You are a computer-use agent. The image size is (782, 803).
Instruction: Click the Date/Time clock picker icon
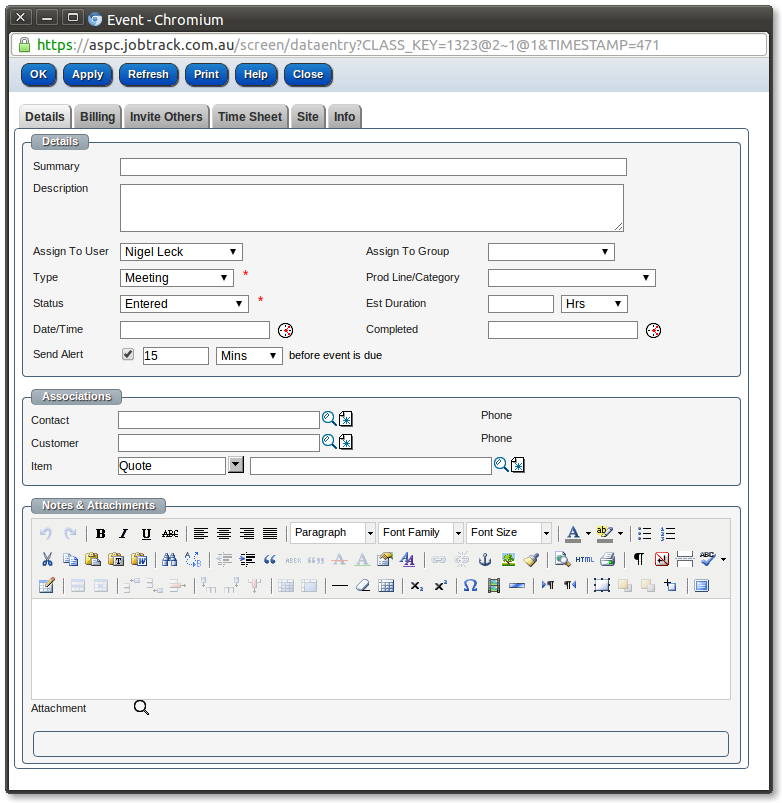click(x=285, y=330)
